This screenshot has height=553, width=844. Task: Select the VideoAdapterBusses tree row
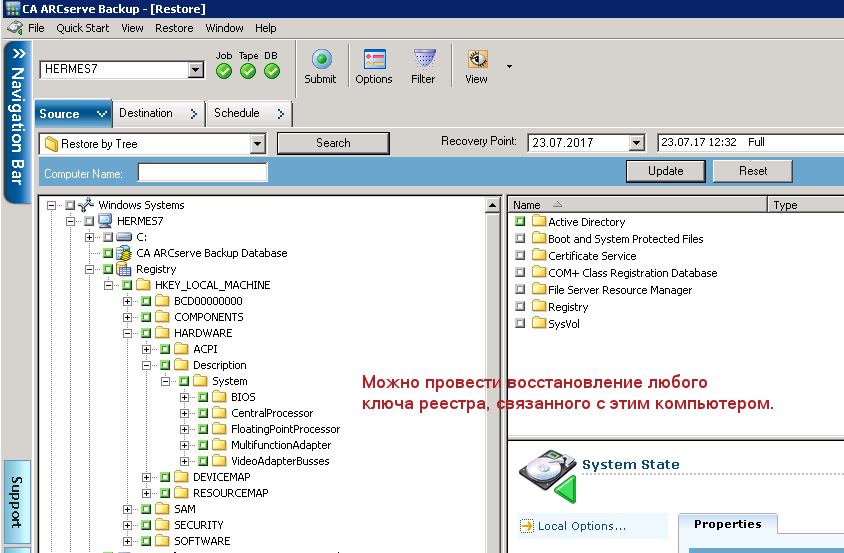(280, 461)
